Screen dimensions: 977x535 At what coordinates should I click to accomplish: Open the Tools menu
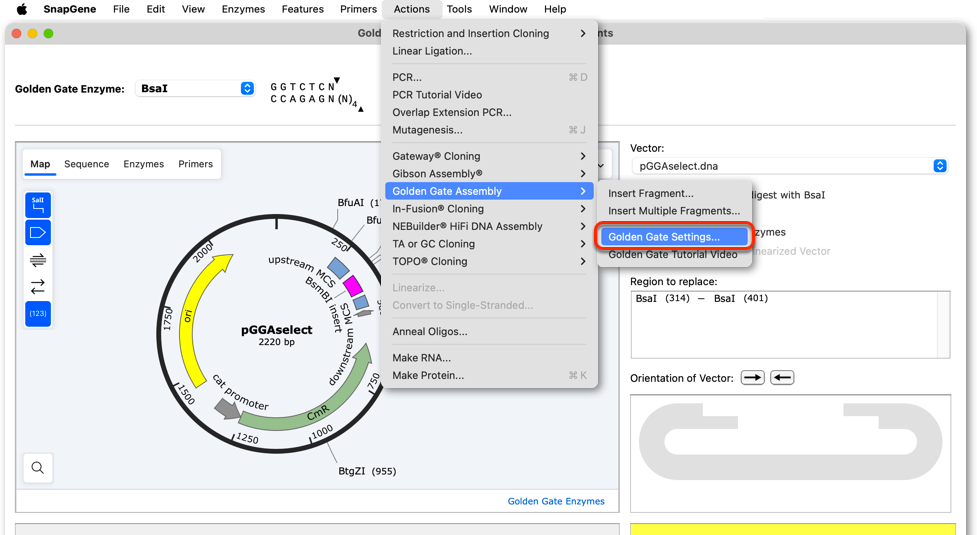[x=459, y=9]
